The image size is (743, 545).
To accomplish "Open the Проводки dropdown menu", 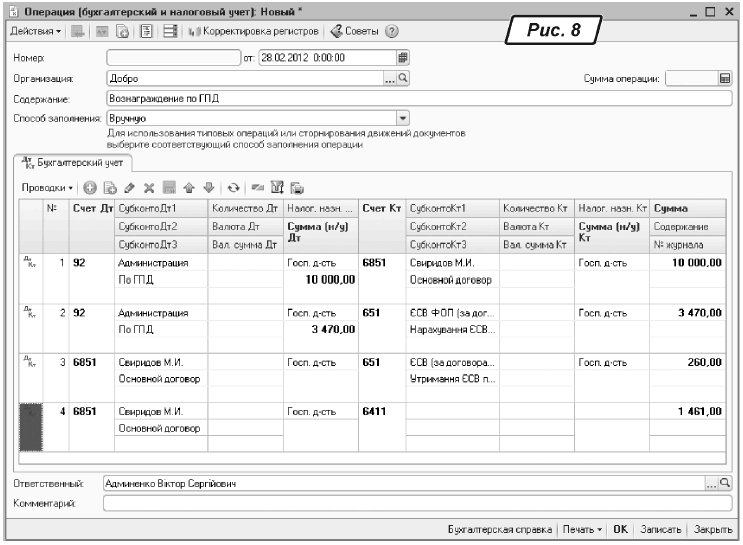I will click(x=48, y=187).
